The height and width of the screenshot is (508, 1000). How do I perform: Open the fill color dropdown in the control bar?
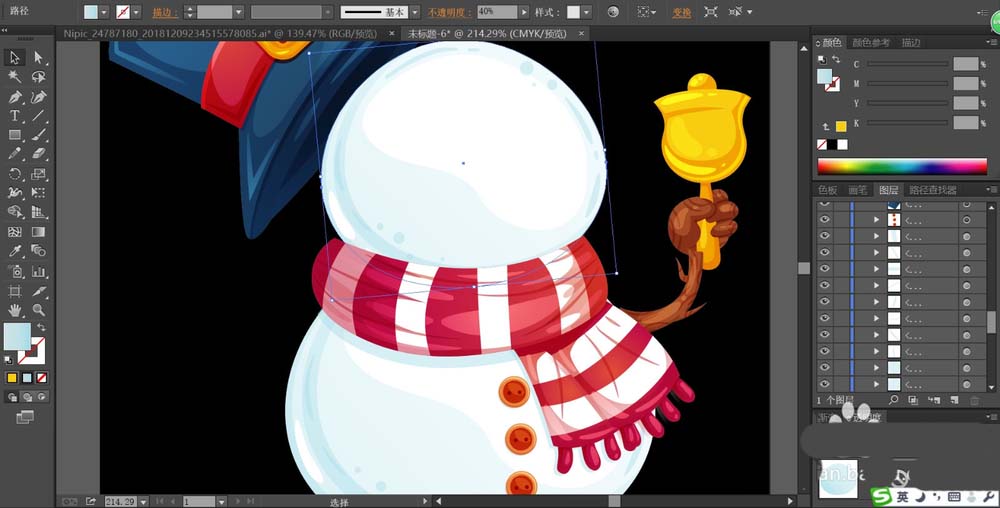click(104, 12)
